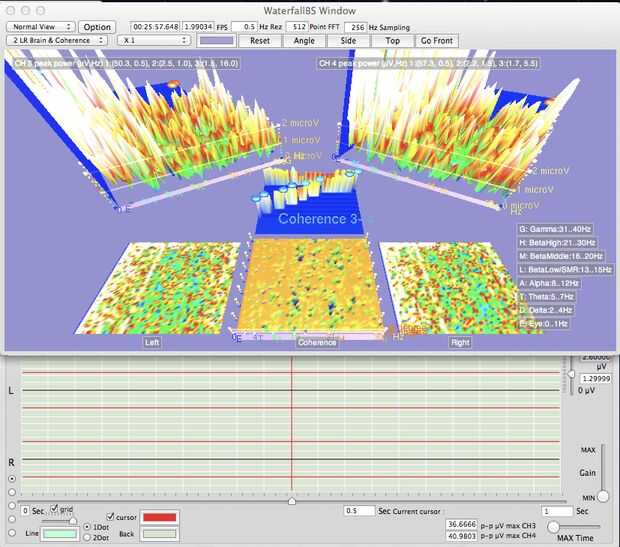Click the A: Alpha:8..12Hz band label
The image size is (620, 547).
[549, 283]
